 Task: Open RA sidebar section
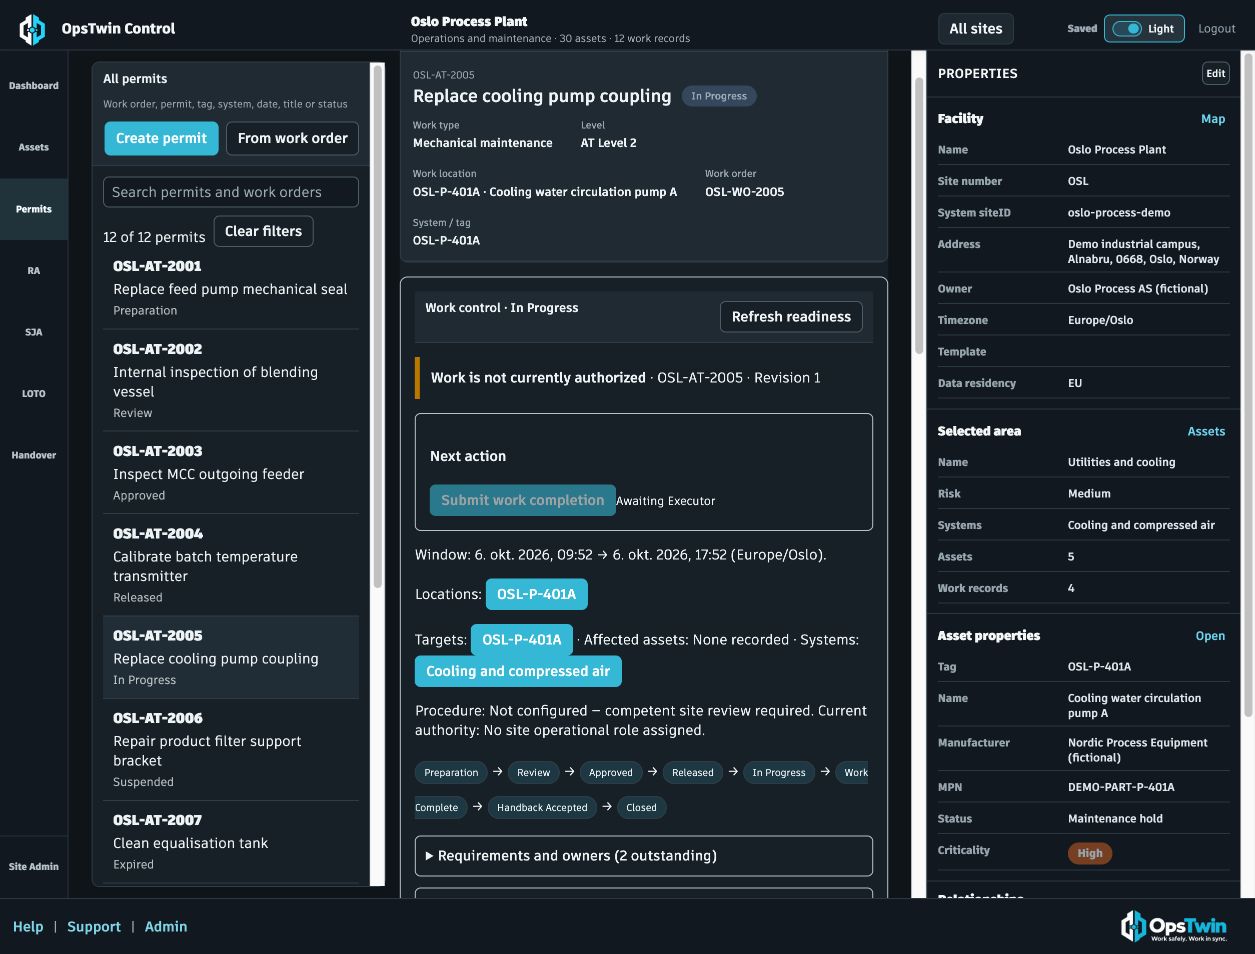click(x=34, y=271)
